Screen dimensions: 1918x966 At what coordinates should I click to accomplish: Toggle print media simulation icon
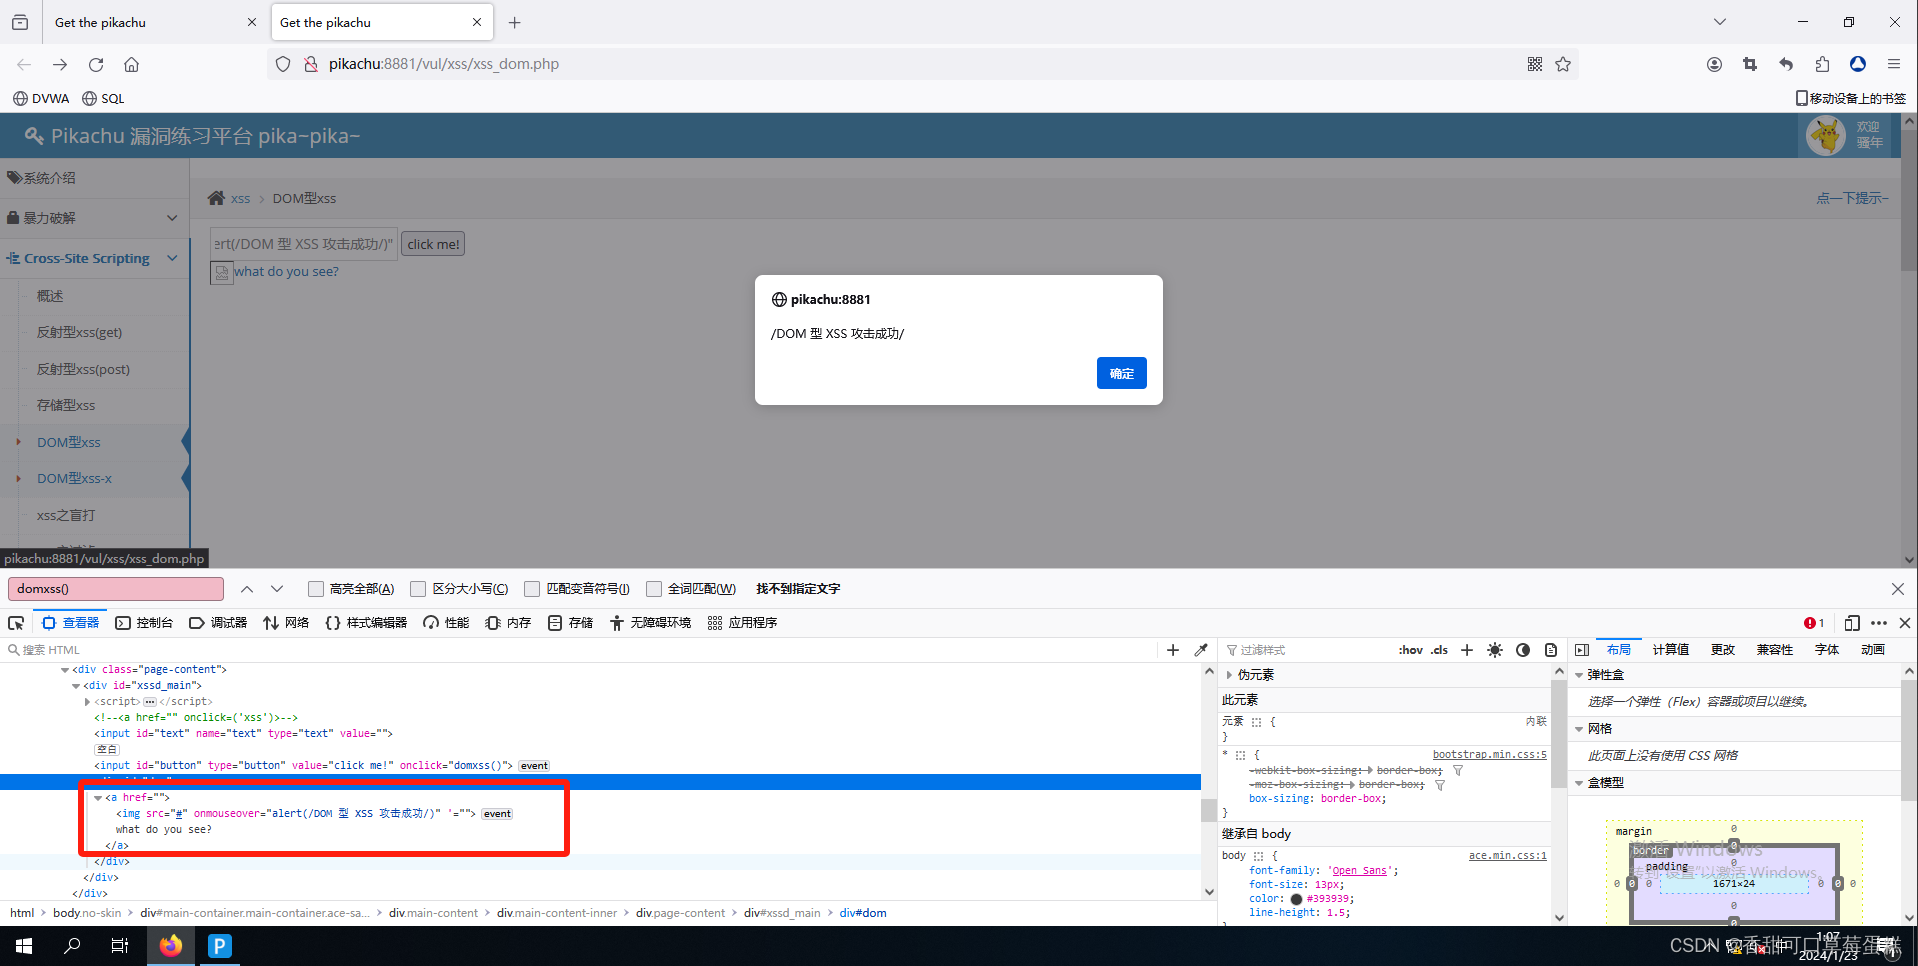click(1551, 650)
